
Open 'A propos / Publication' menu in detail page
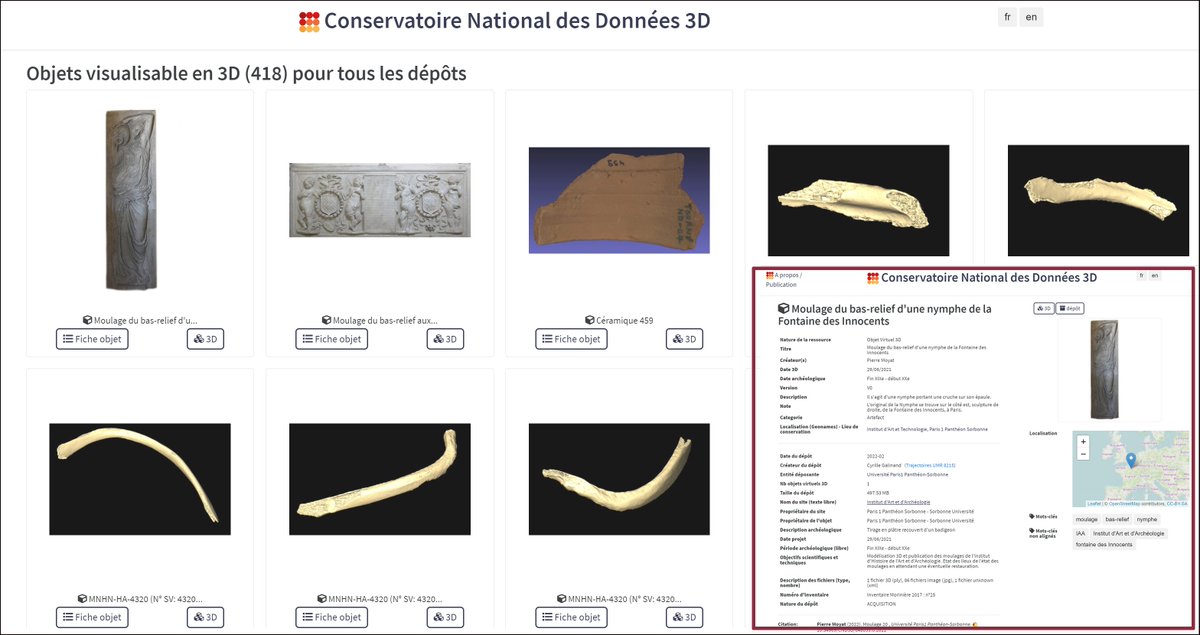(x=783, y=279)
